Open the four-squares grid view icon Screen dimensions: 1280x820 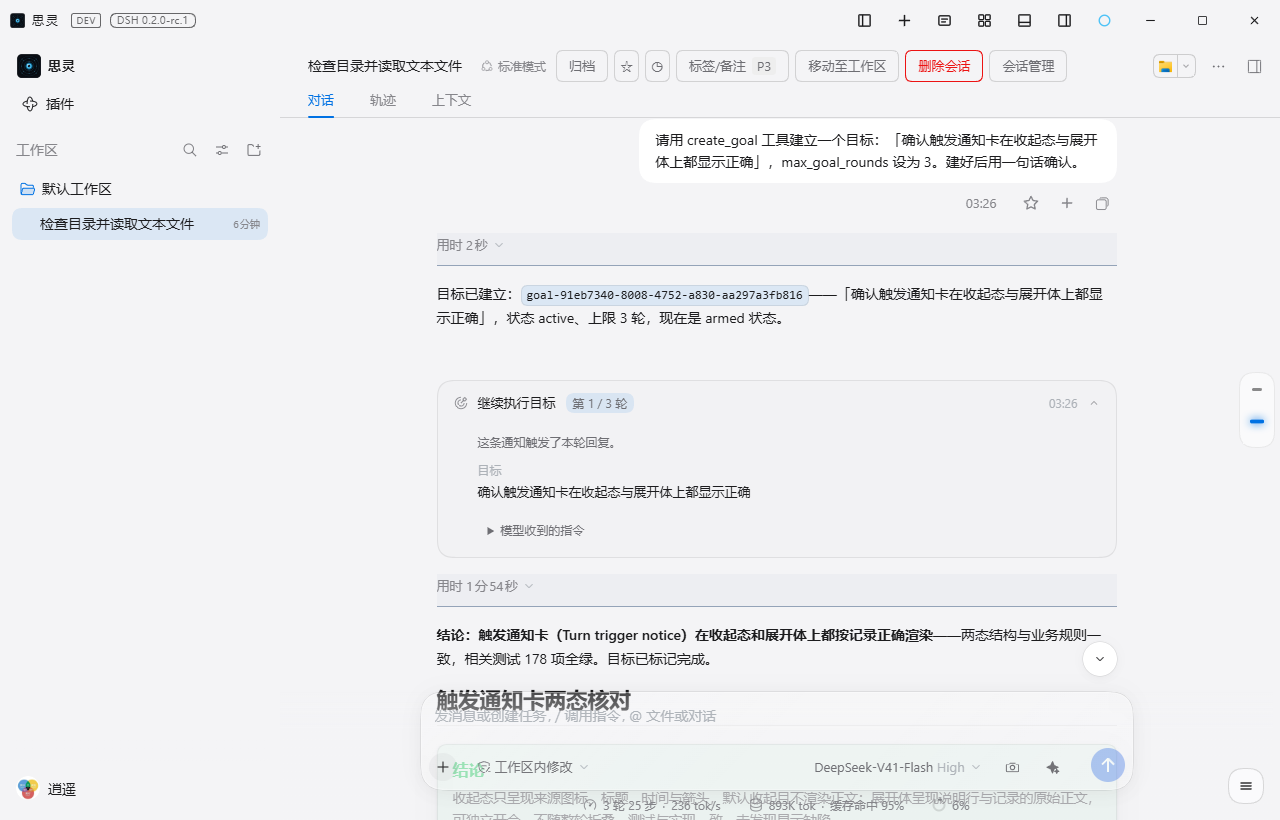pyautogui.click(x=984, y=20)
